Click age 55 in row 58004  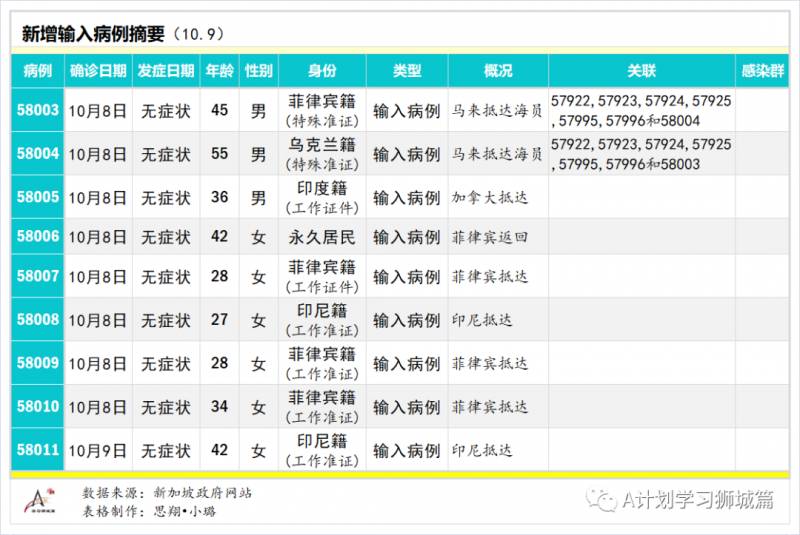[219, 154]
